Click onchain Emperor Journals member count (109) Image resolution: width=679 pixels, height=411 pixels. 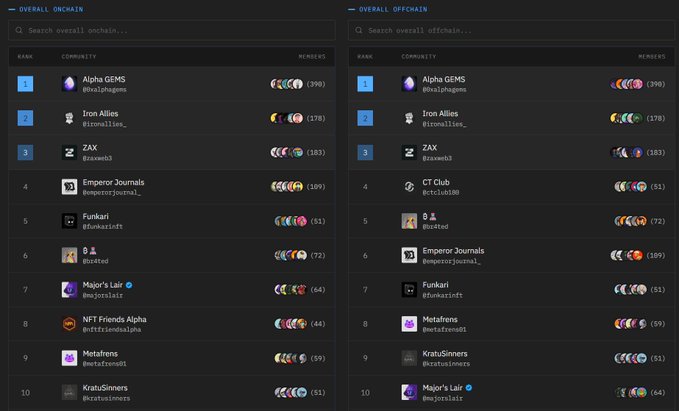tap(316, 187)
